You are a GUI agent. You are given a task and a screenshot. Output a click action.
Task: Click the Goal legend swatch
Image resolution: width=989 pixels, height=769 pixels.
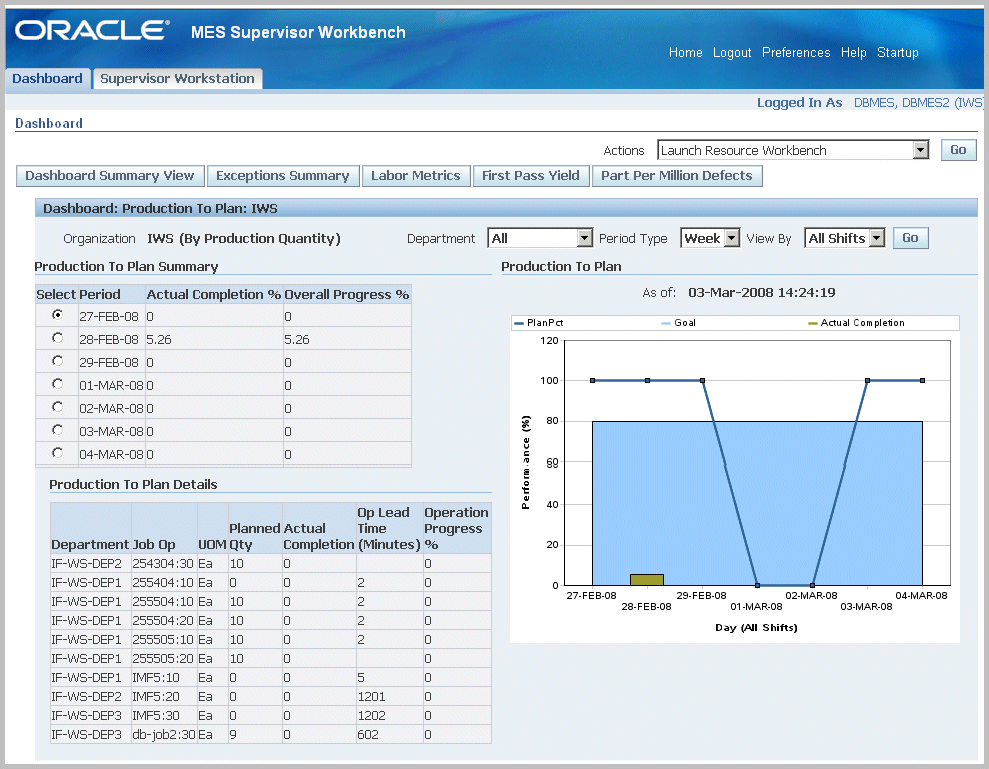tap(666, 323)
